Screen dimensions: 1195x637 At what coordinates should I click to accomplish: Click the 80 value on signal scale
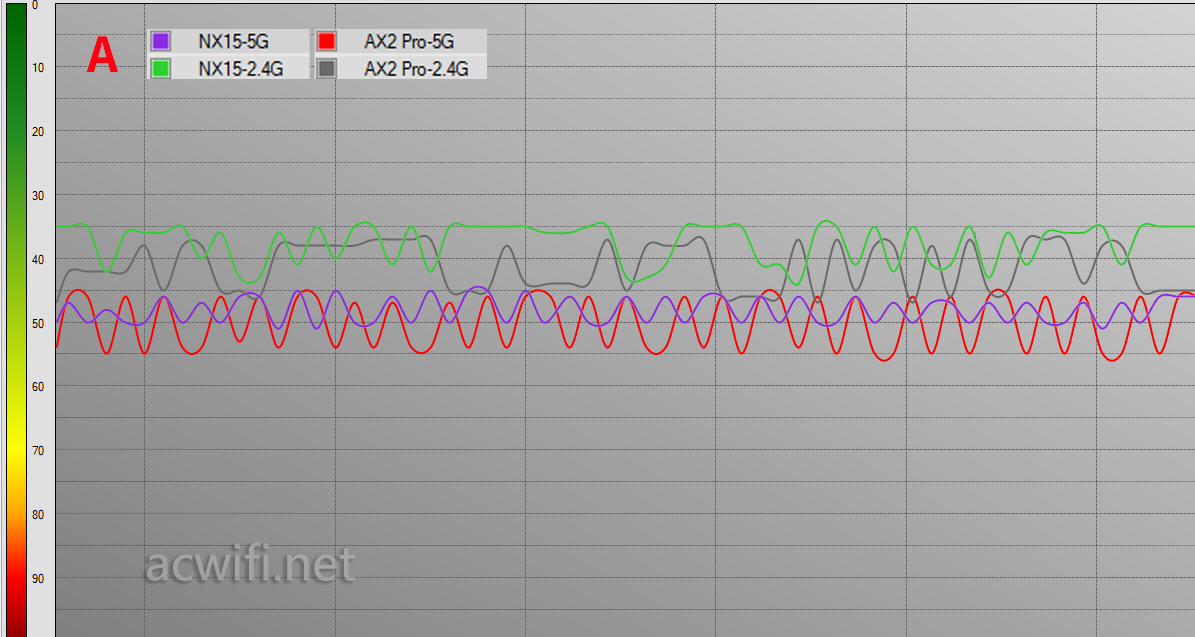coord(38,515)
